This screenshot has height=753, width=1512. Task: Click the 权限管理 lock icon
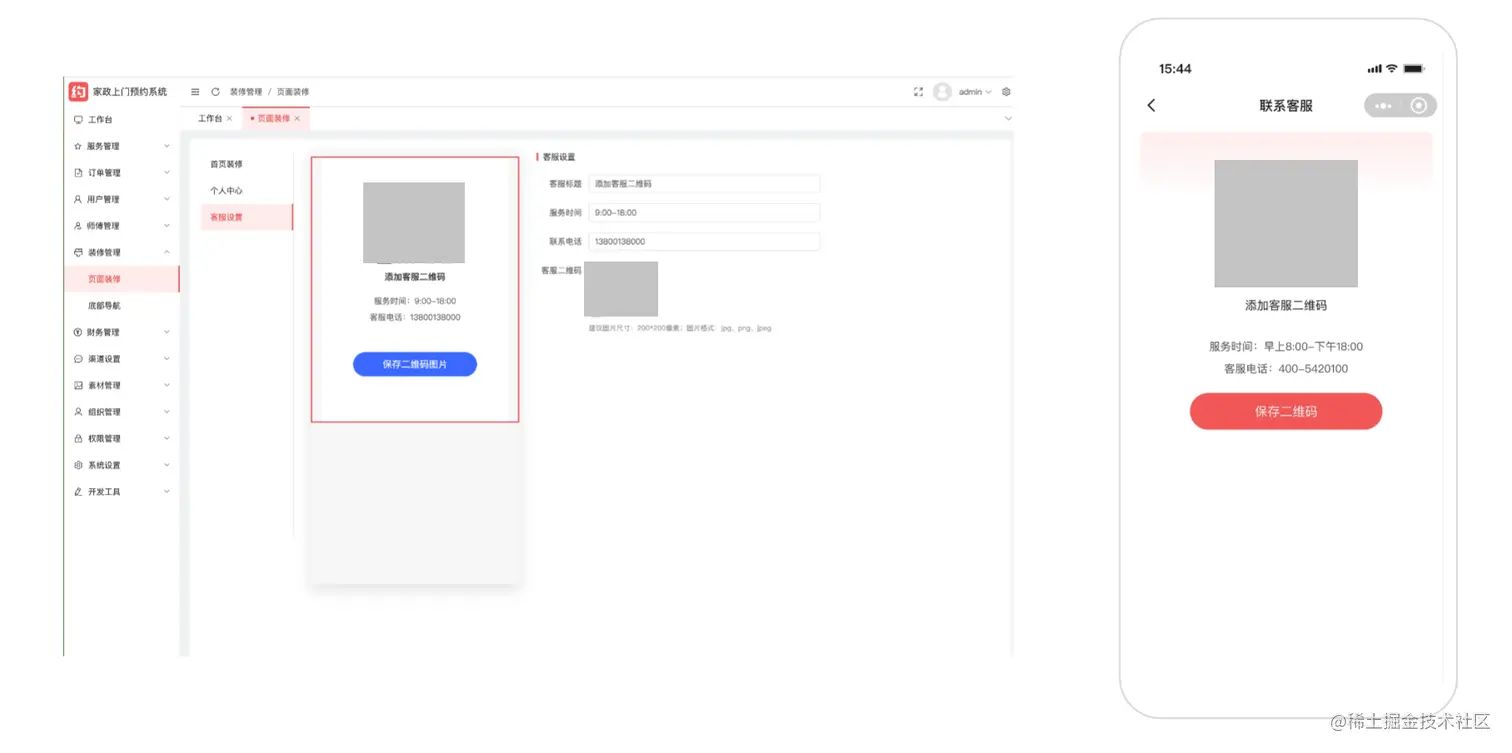click(x=78, y=438)
